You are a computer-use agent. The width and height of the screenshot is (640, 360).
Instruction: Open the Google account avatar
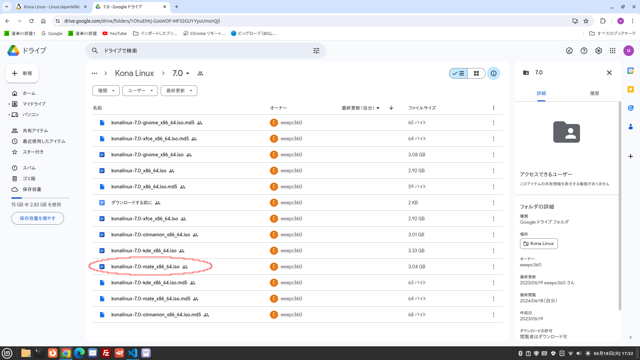[x=629, y=51]
